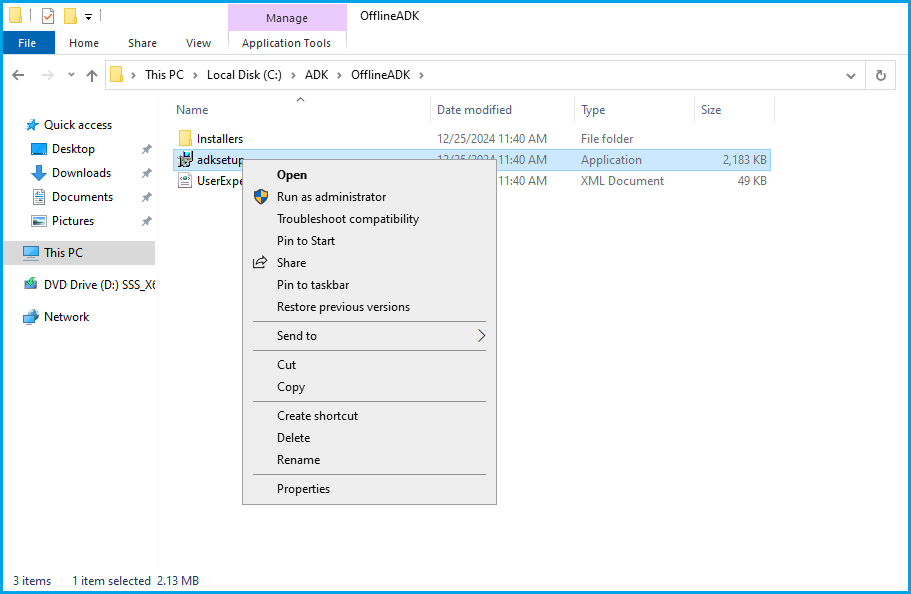Click the Network icon in sidebar
The height and width of the screenshot is (594, 911).
31,317
